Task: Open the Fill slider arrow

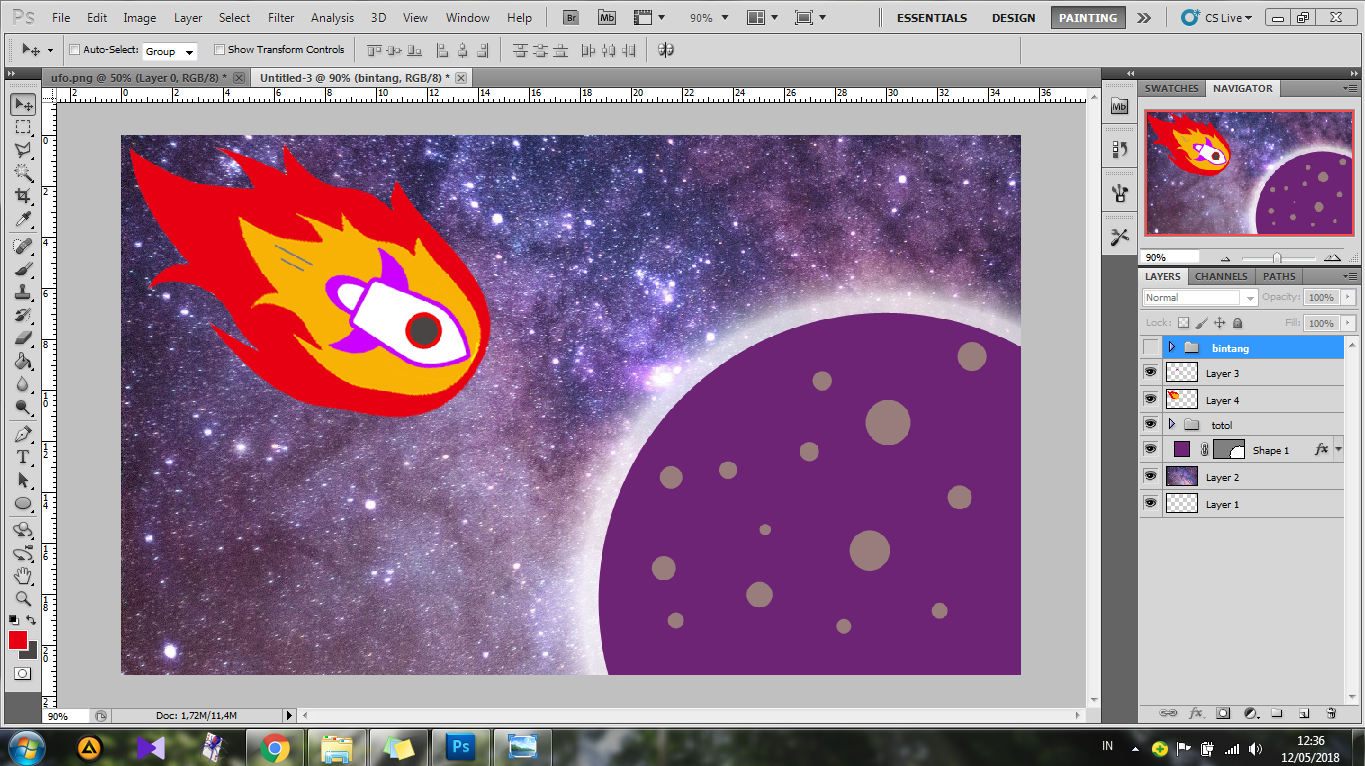Action: 1348,323
